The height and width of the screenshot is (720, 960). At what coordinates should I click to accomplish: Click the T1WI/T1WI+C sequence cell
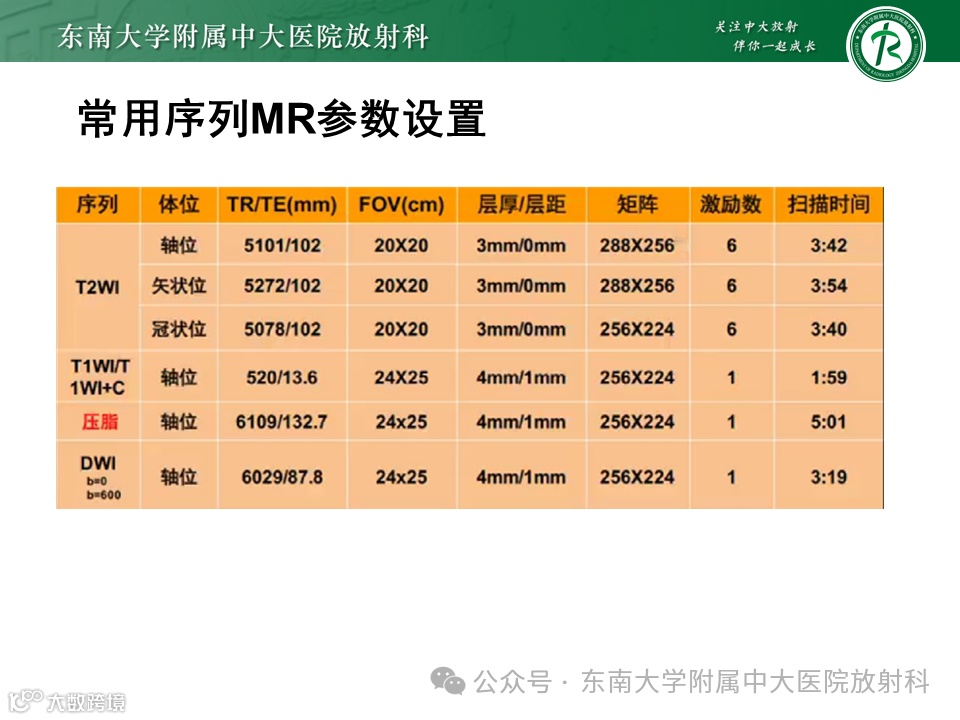pyautogui.click(x=99, y=377)
